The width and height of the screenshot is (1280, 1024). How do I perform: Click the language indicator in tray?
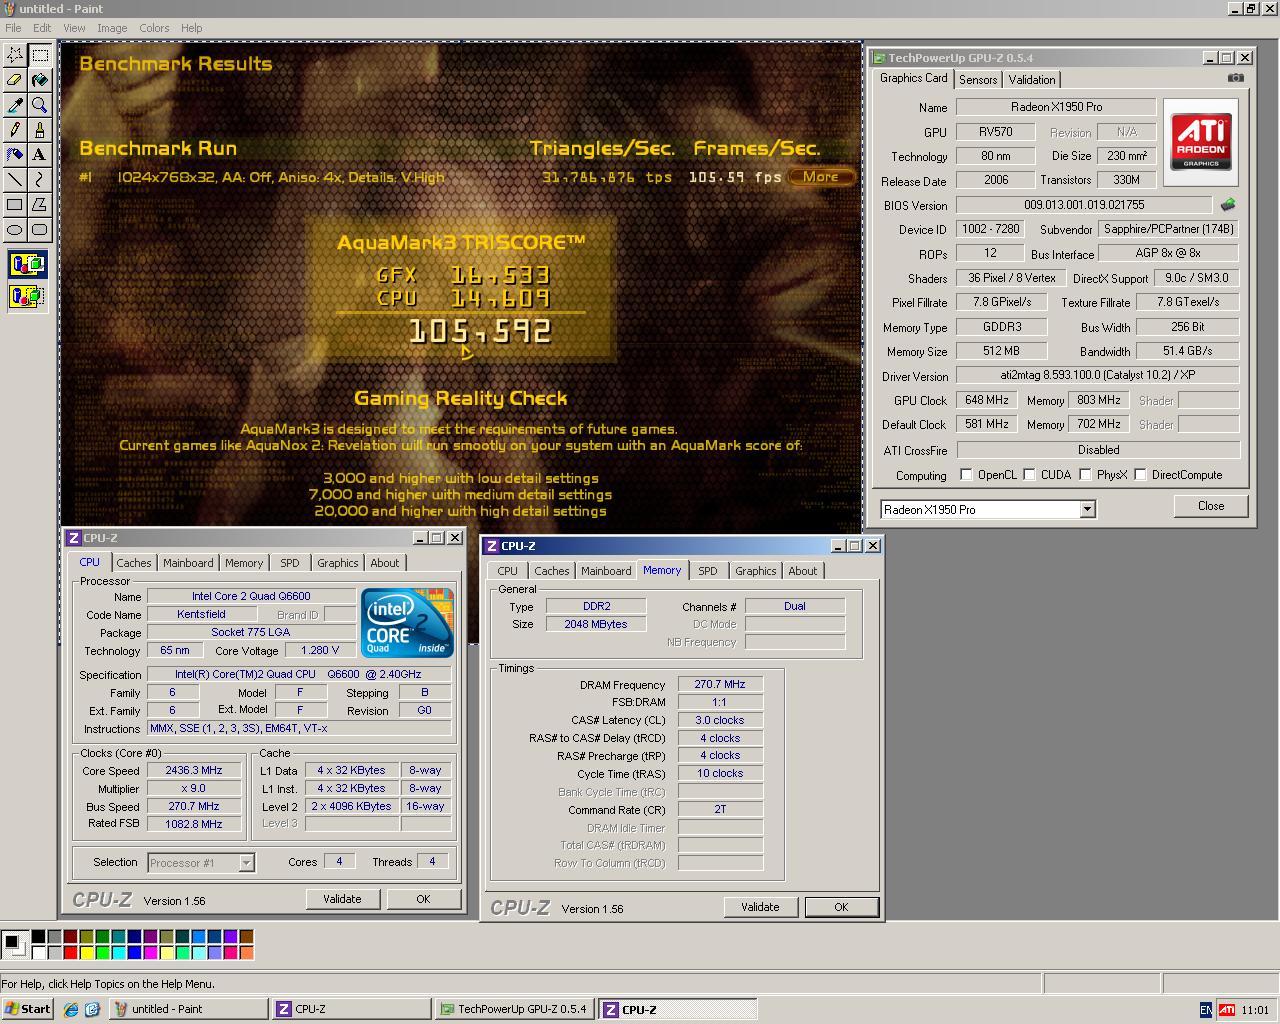point(1205,1010)
